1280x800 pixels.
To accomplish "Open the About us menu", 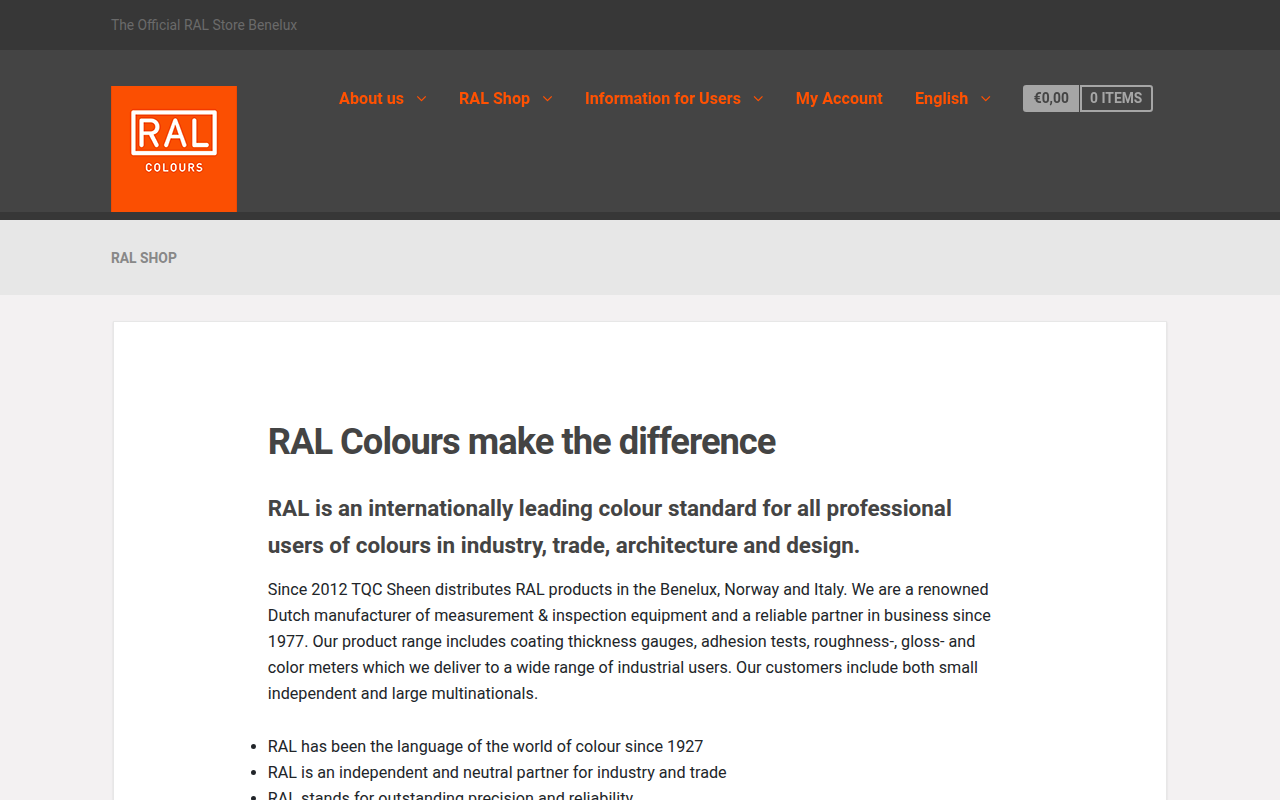I will (371, 98).
